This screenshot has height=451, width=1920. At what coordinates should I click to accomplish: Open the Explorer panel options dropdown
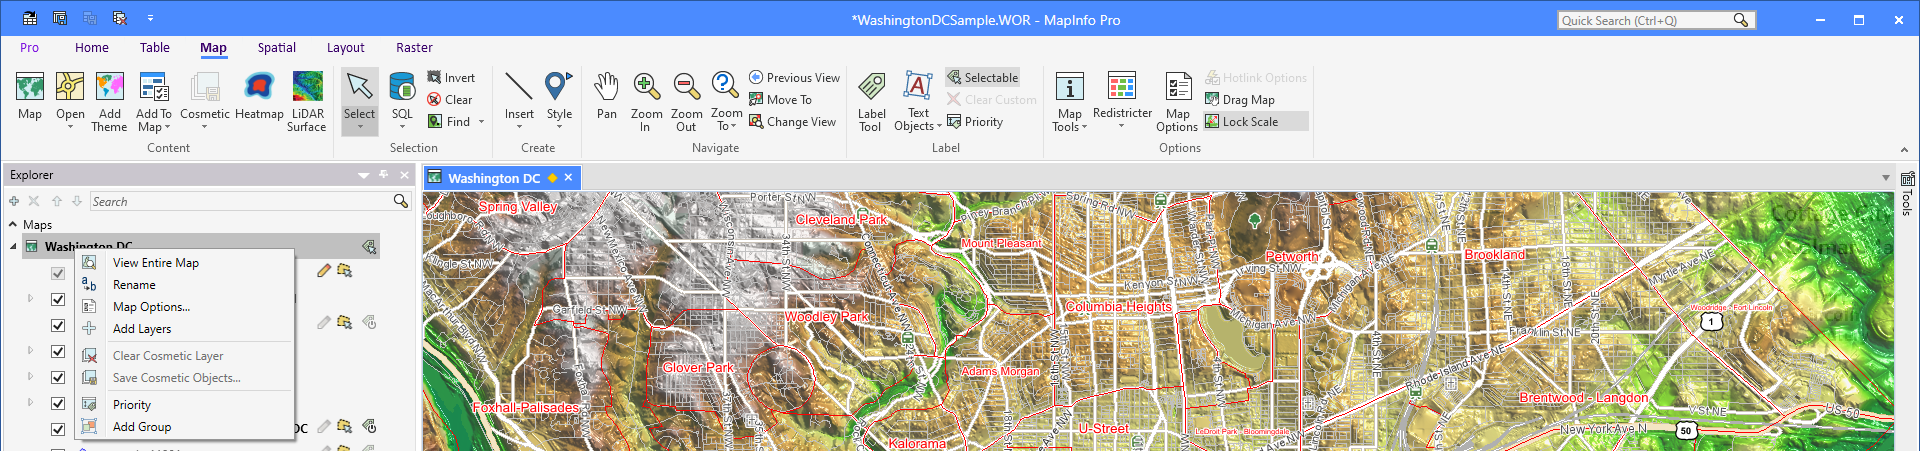coord(363,175)
